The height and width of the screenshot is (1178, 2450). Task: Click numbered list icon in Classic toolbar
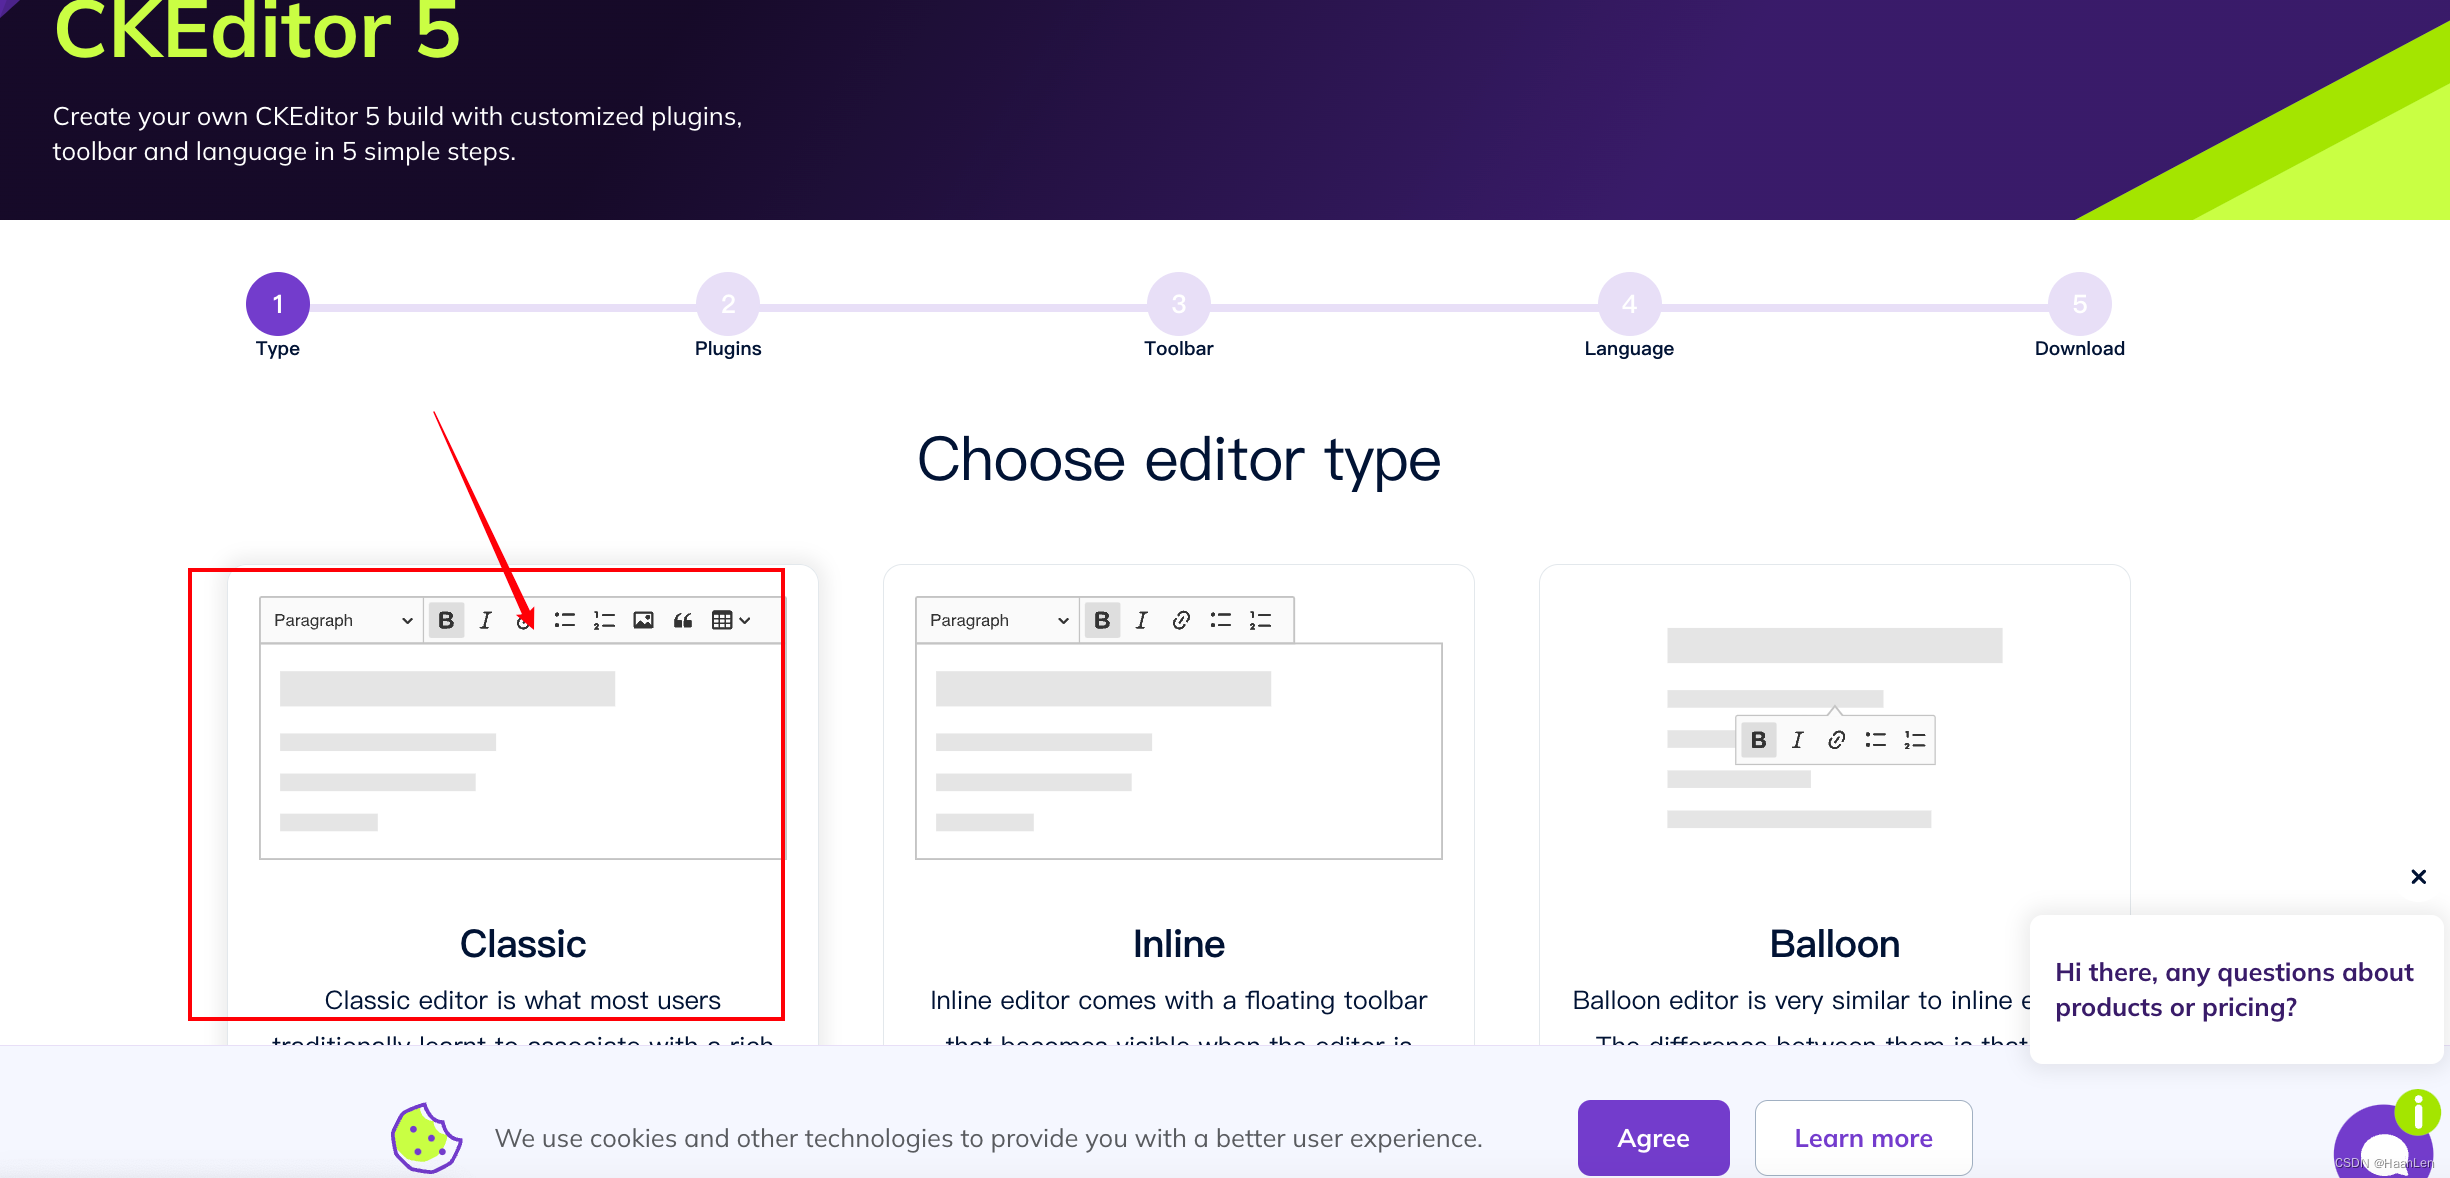click(x=604, y=620)
